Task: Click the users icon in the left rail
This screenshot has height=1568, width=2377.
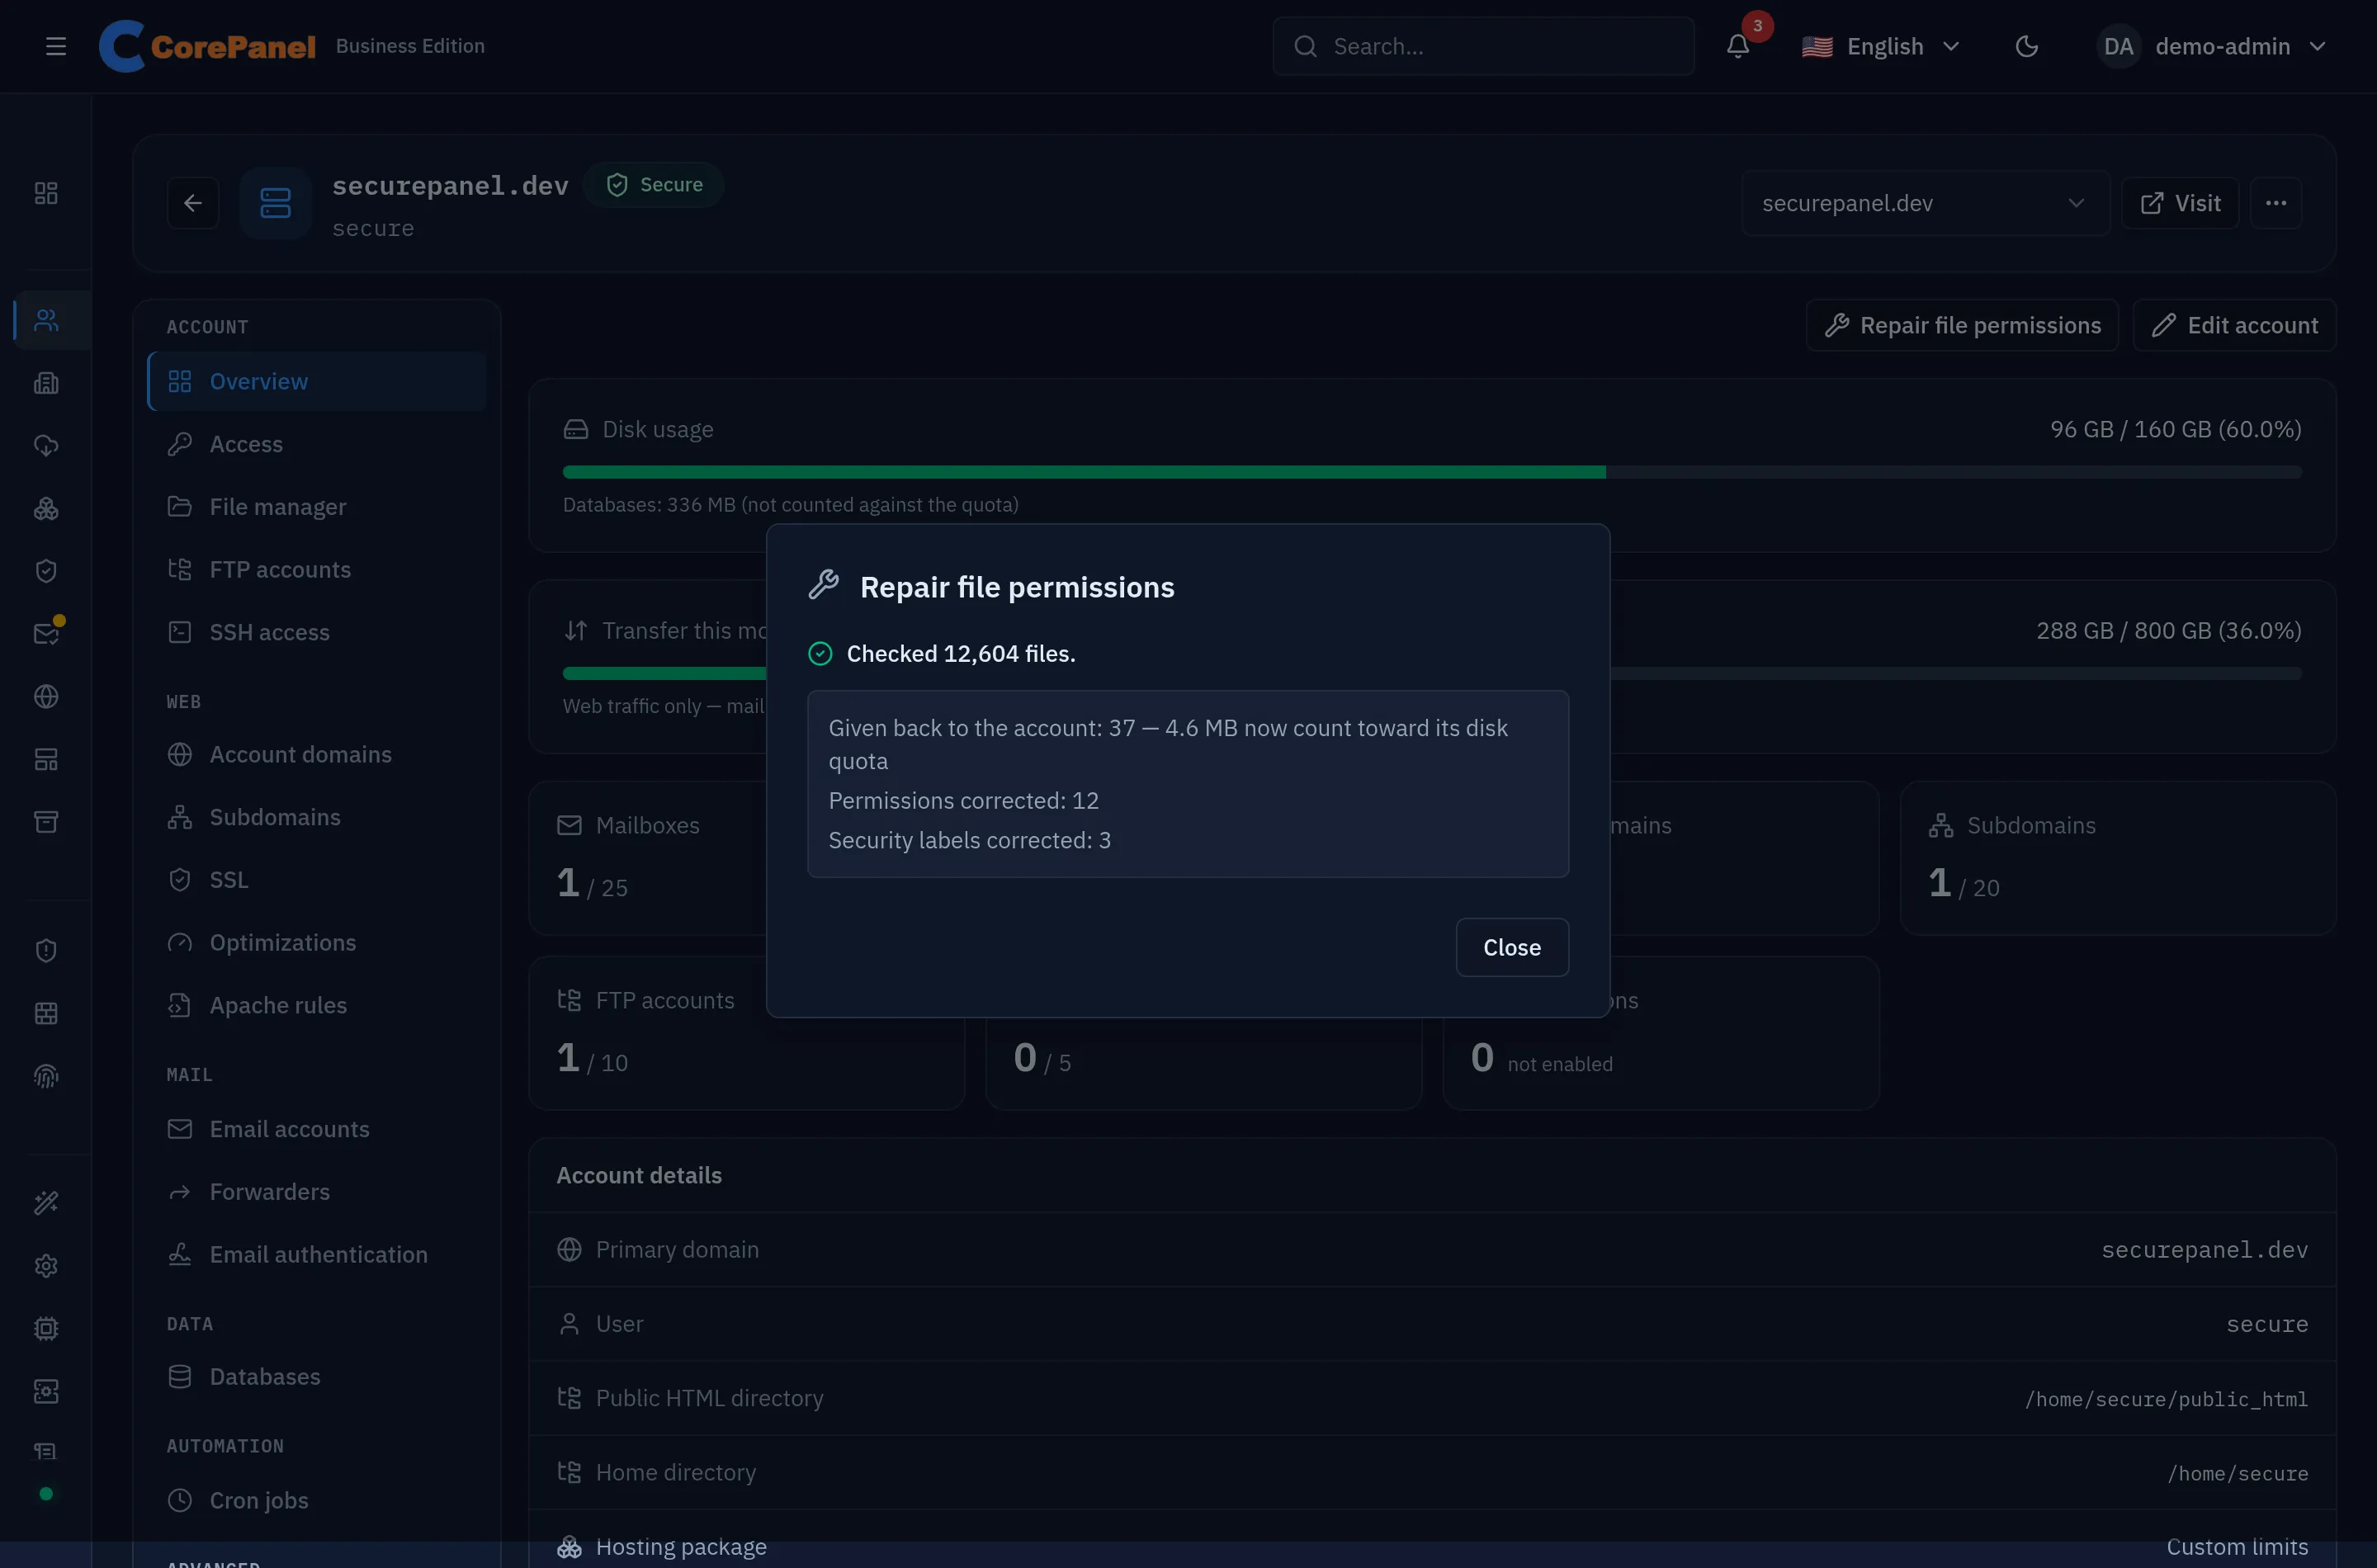Action: (x=46, y=320)
